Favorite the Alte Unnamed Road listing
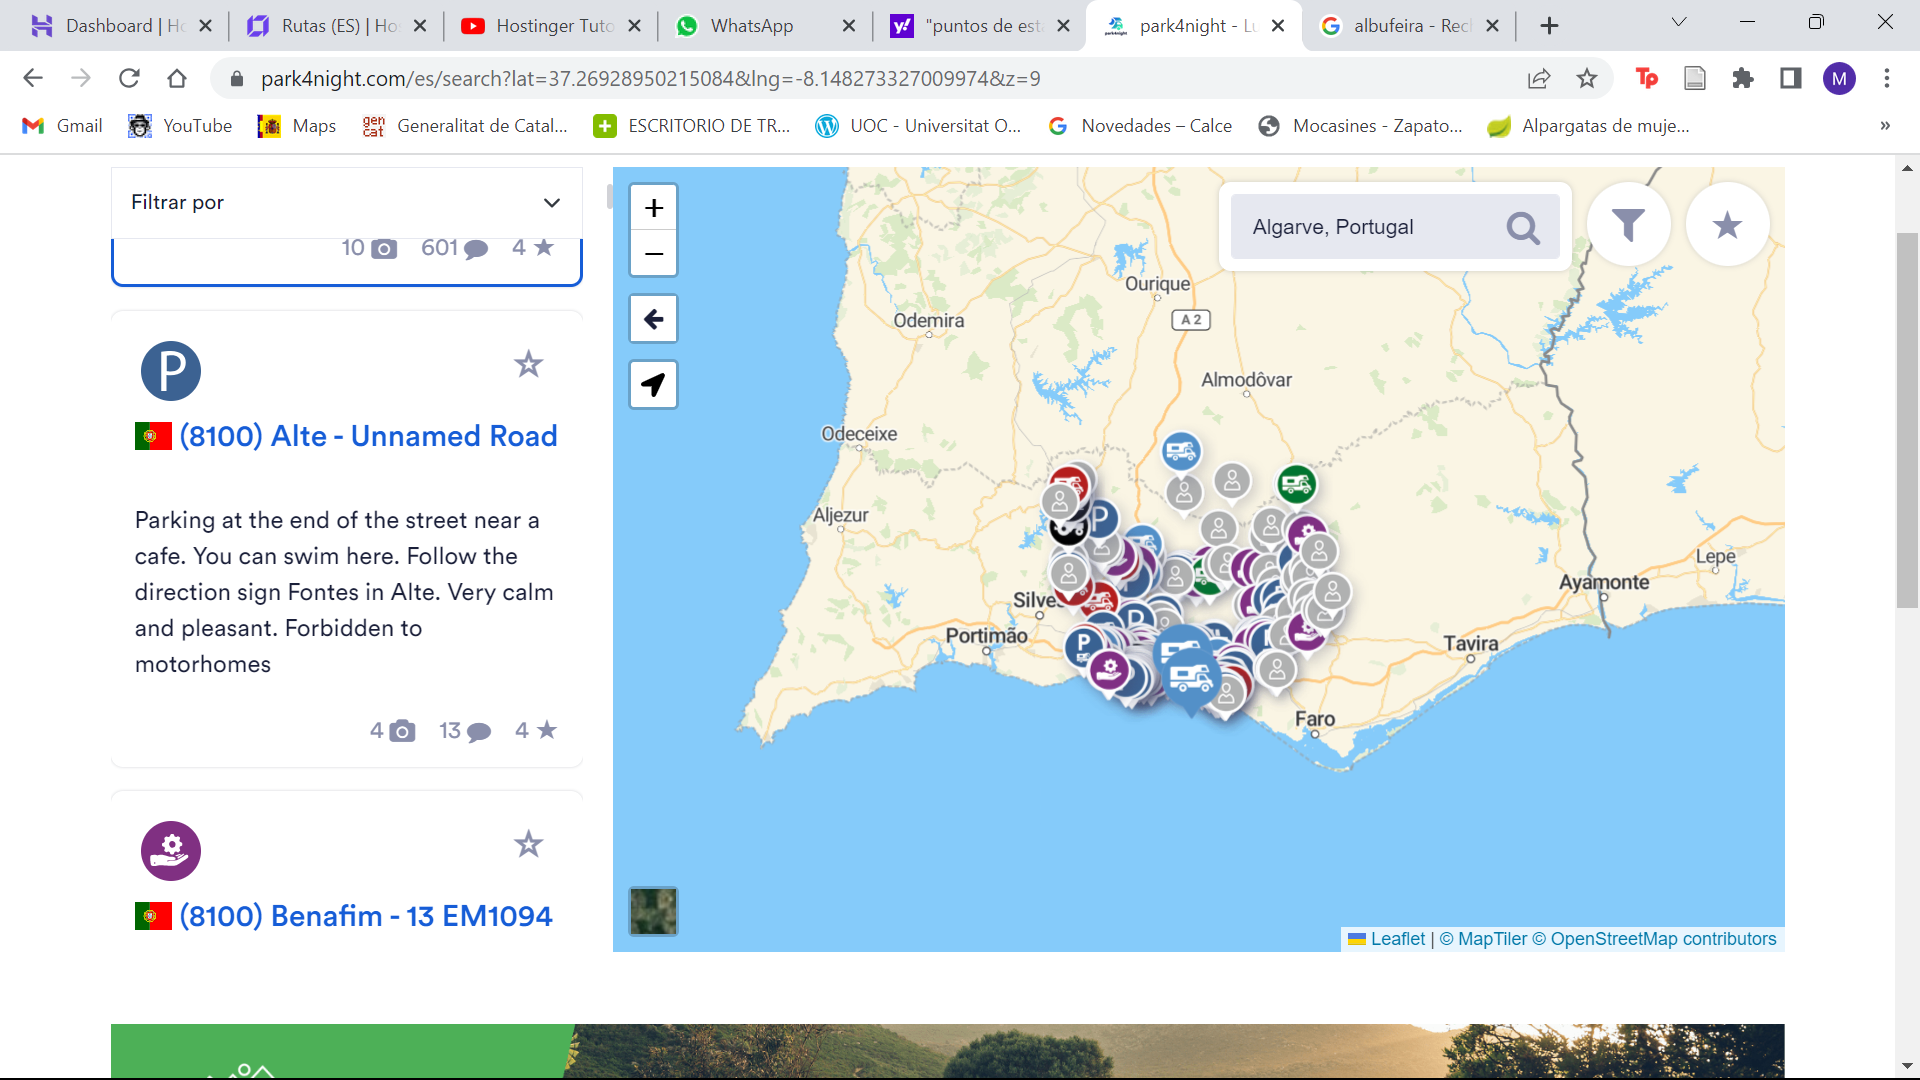Screen dimensions: 1920x1080 pos(528,364)
